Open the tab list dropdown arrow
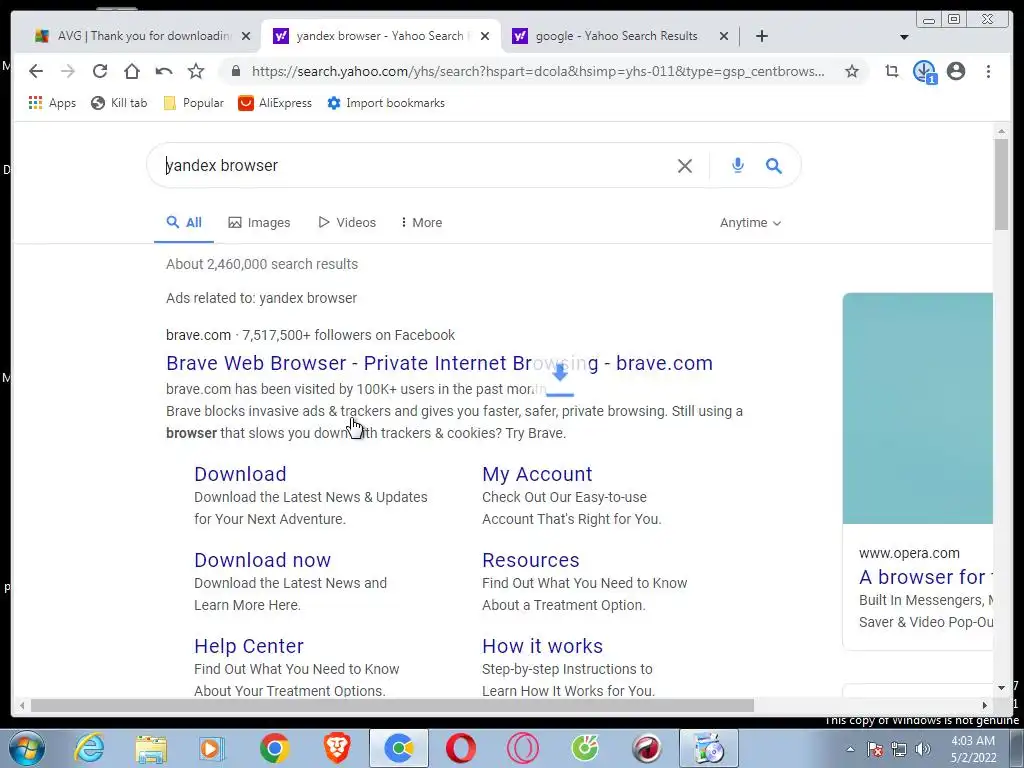 pyautogui.click(x=904, y=37)
